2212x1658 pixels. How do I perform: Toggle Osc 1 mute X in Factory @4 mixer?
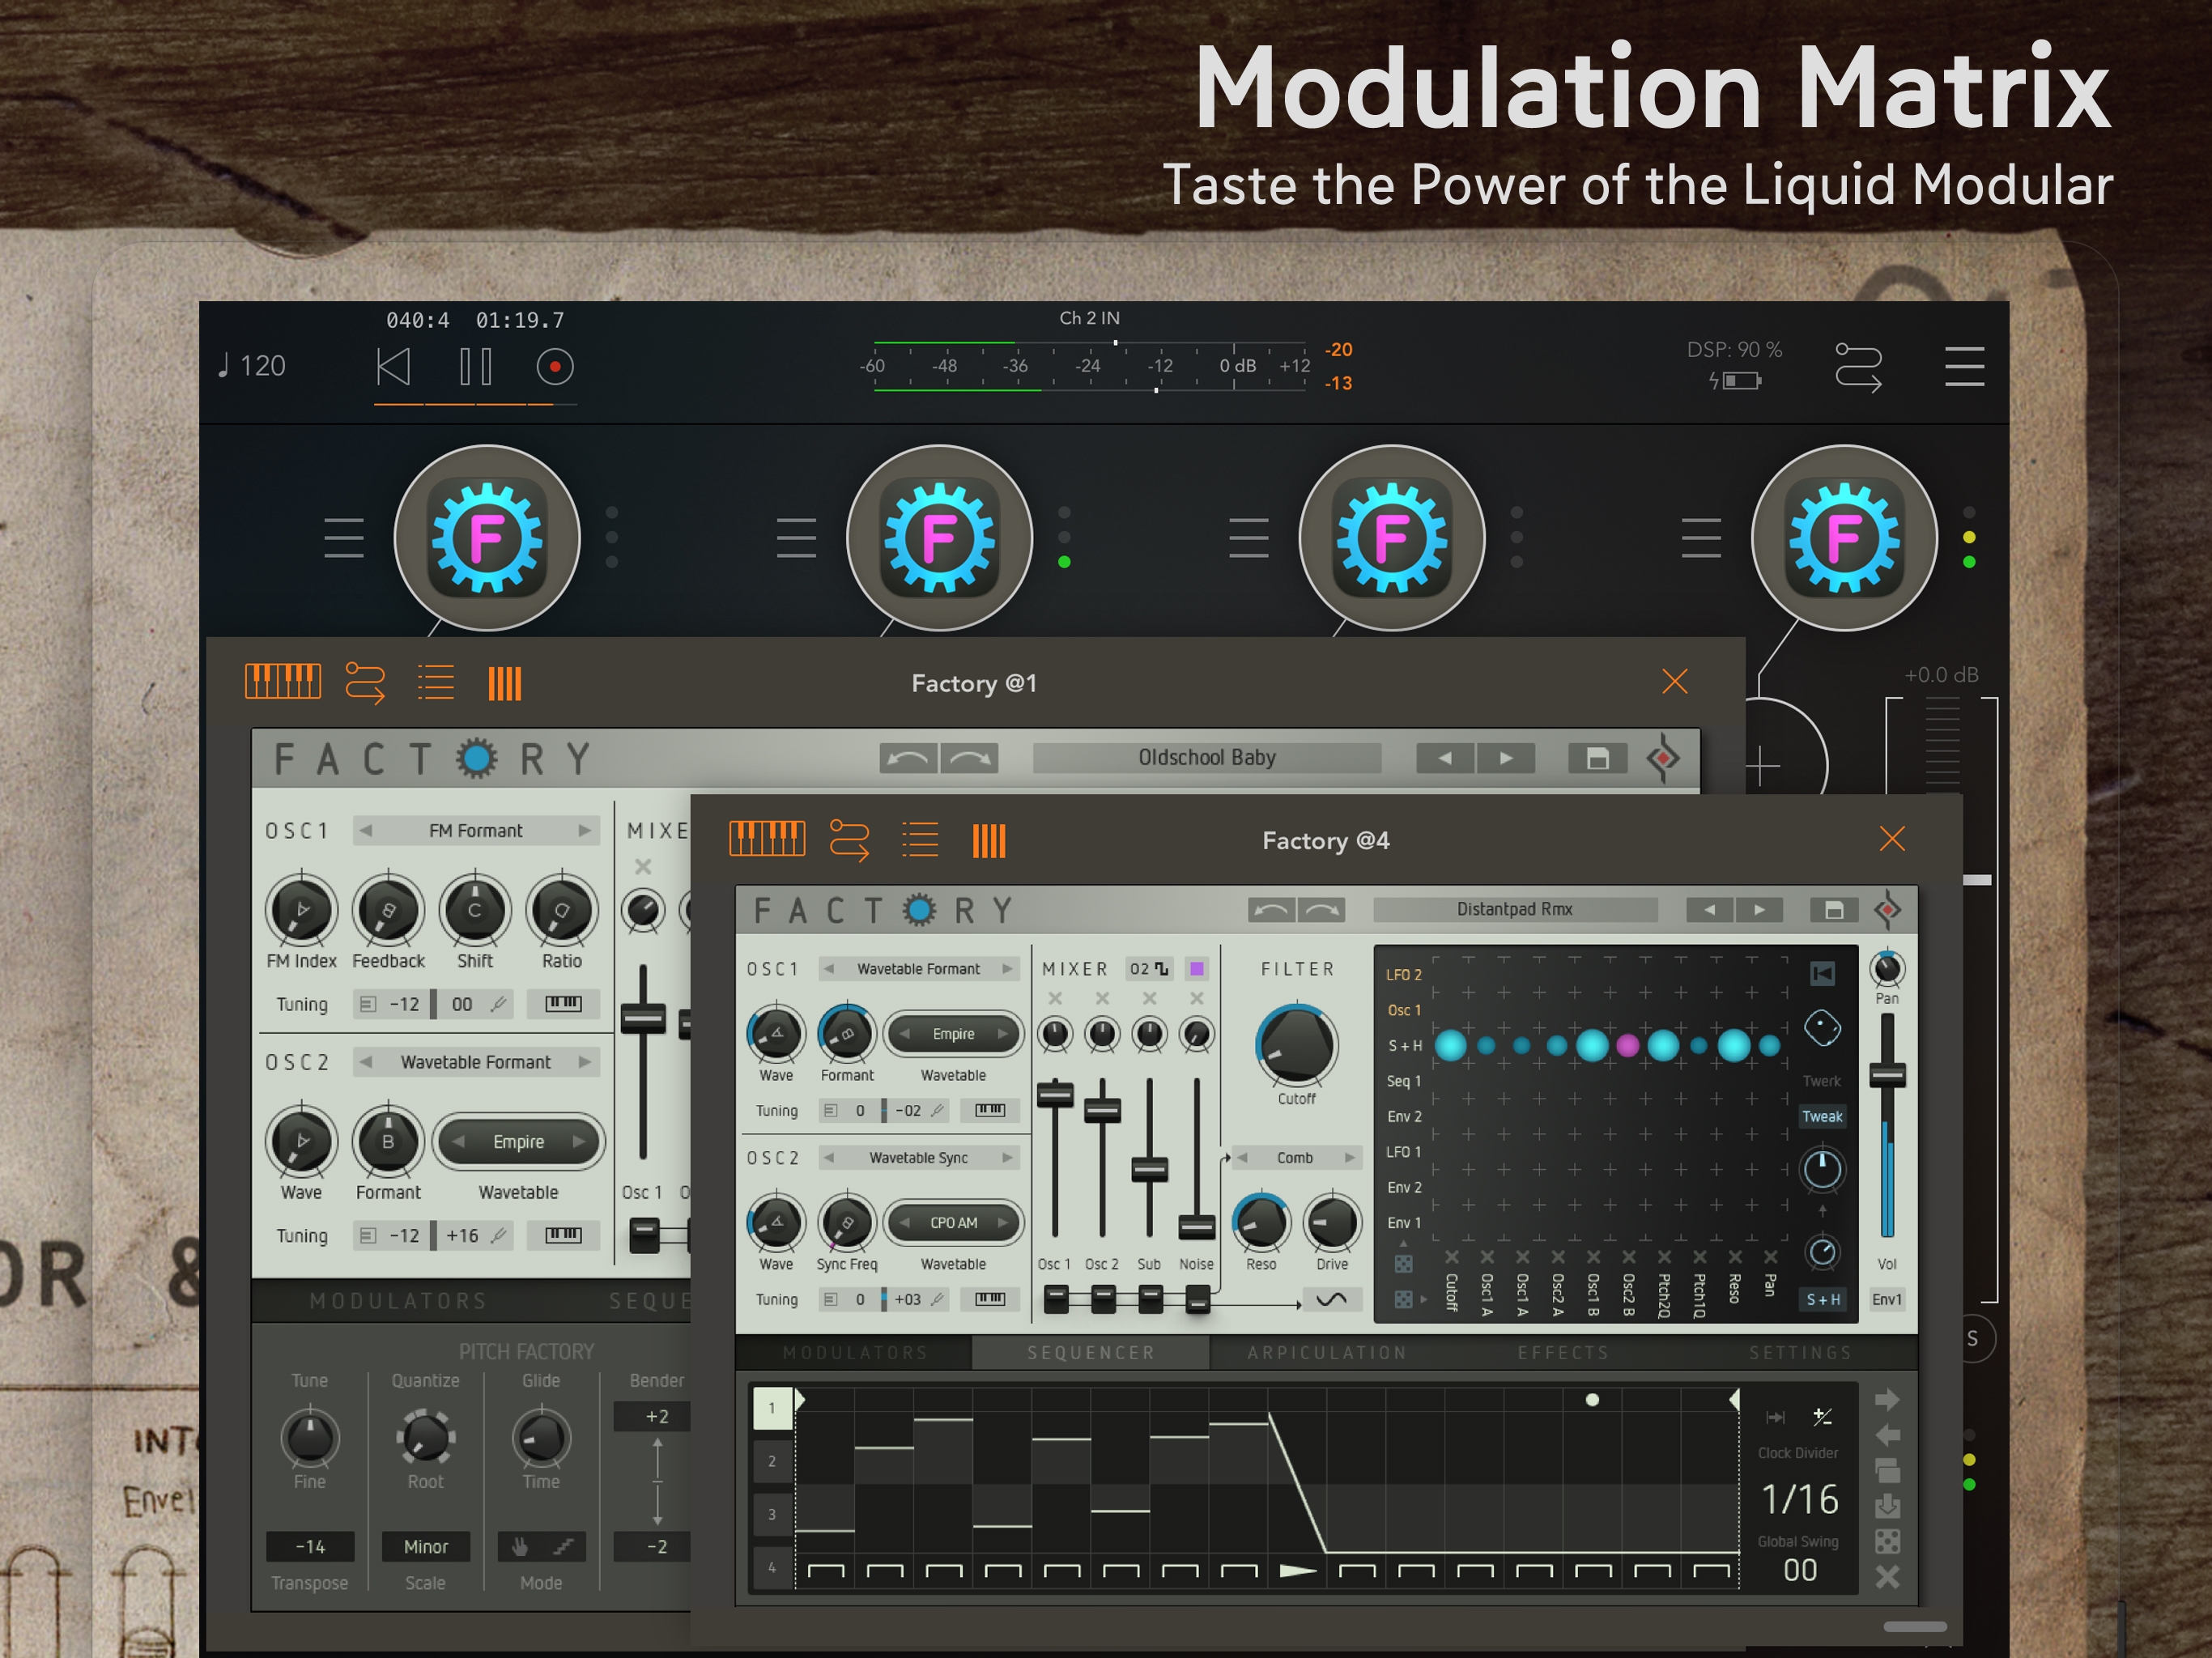point(1055,998)
